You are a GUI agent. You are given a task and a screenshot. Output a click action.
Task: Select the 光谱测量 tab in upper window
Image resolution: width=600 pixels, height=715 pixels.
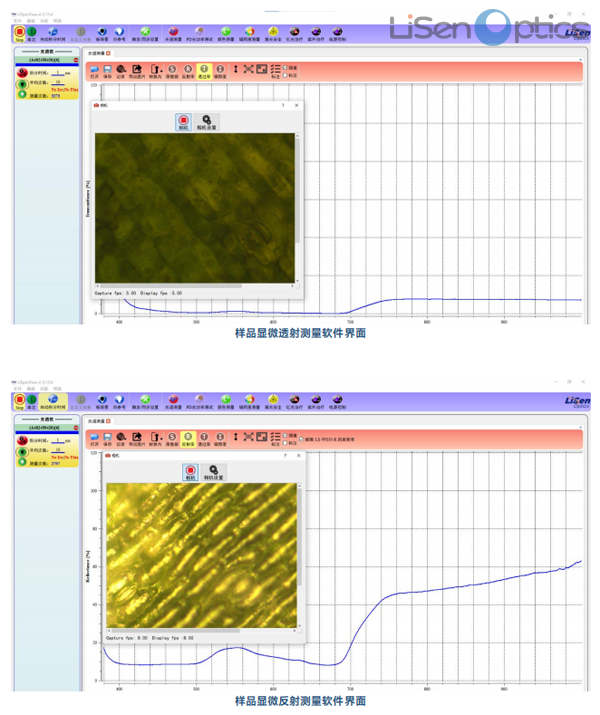coord(96,53)
